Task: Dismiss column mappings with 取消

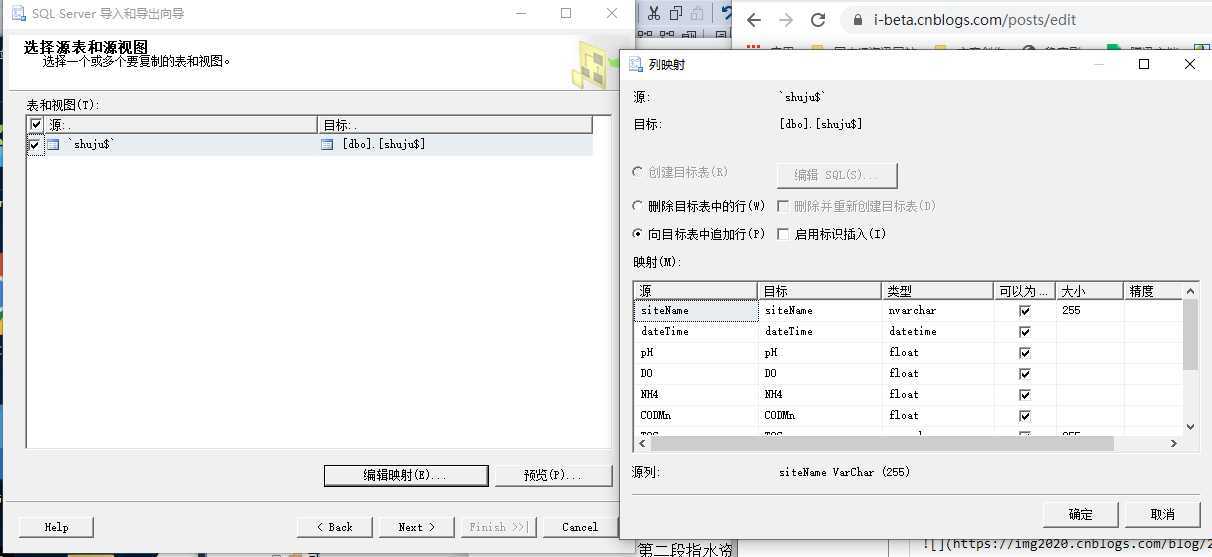Action: (x=1162, y=514)
